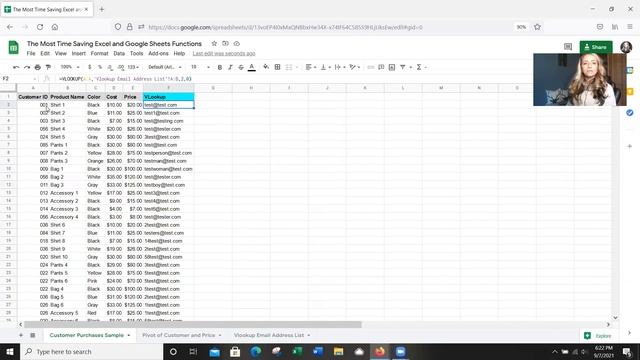The width and height of the screenshot is (640, 360).
Task: Open the 123 number format dropdown
Action: (133, 67)
